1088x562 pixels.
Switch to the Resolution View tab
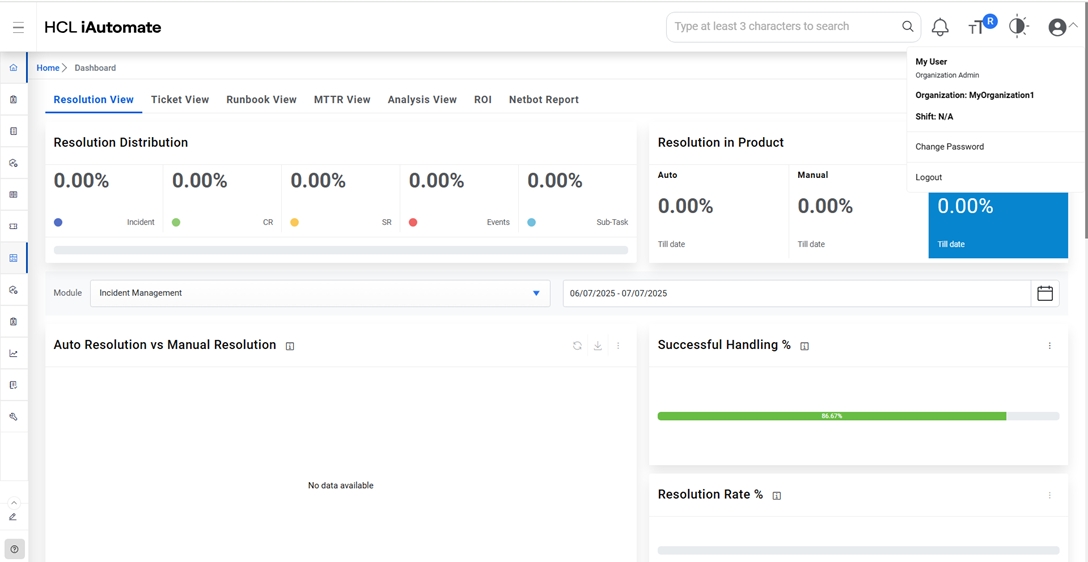[x=94, y=99]
